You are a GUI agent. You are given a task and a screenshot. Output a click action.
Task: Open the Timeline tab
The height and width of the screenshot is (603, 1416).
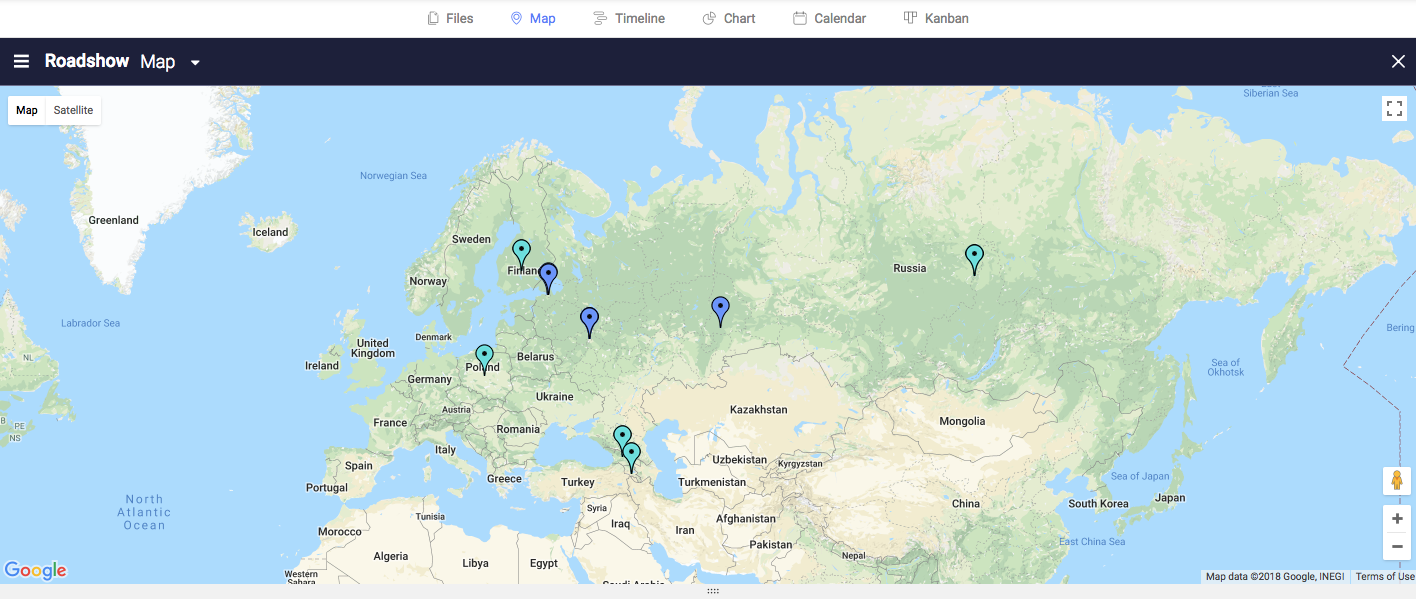pos(629,18)
